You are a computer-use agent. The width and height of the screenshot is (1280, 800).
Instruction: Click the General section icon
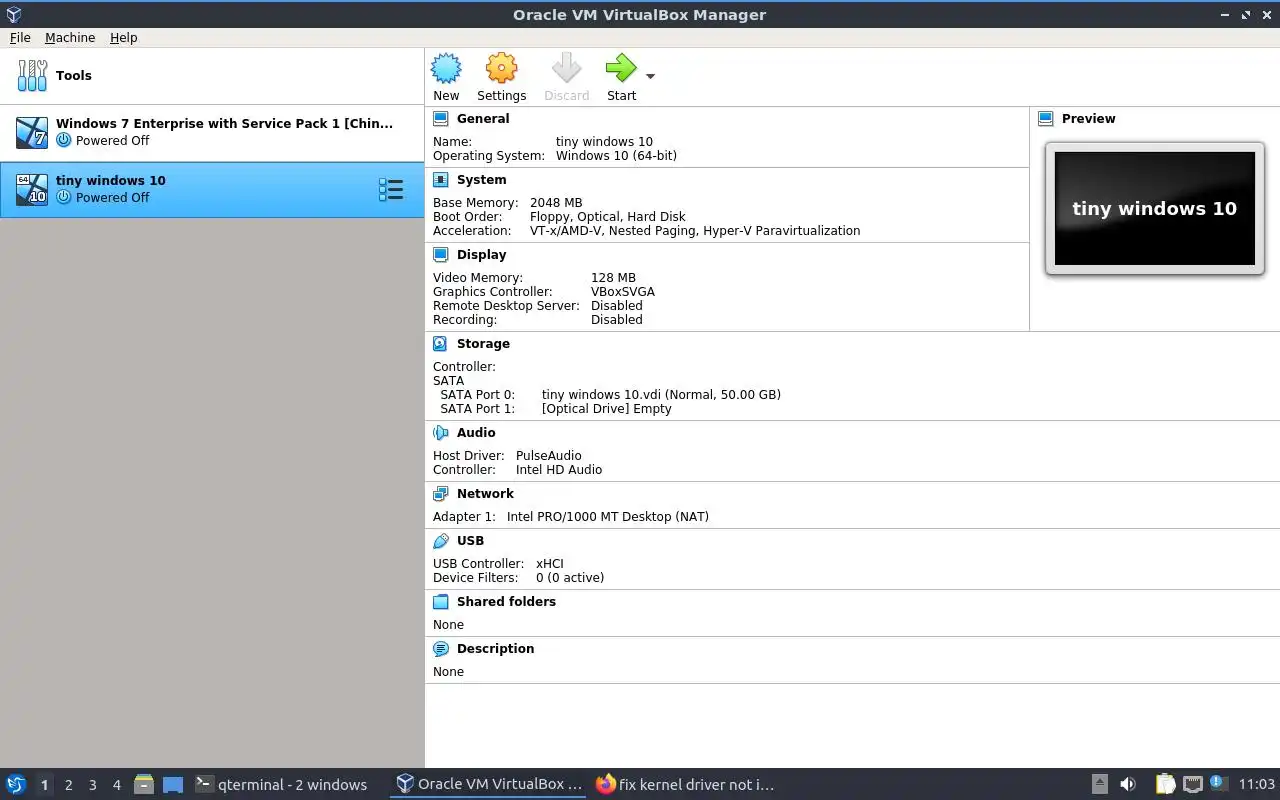pyautogui.click(x=441, y=118)
